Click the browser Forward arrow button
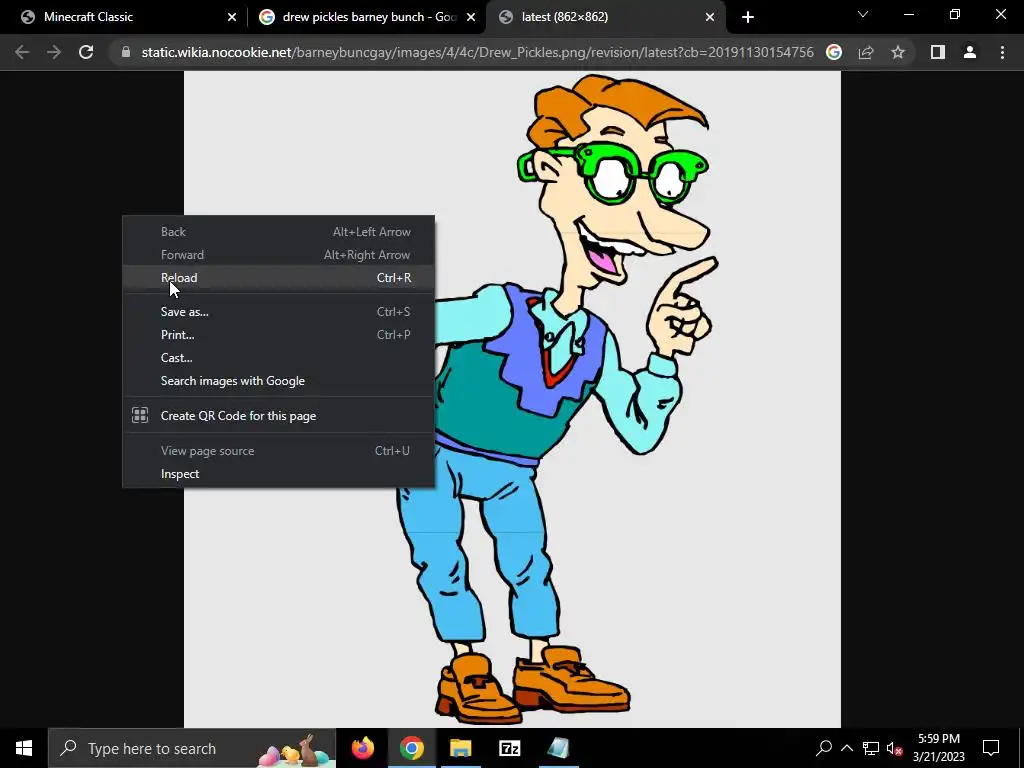Image resolution: width=1024 pixels, height=768 pixels. (54, 52)
